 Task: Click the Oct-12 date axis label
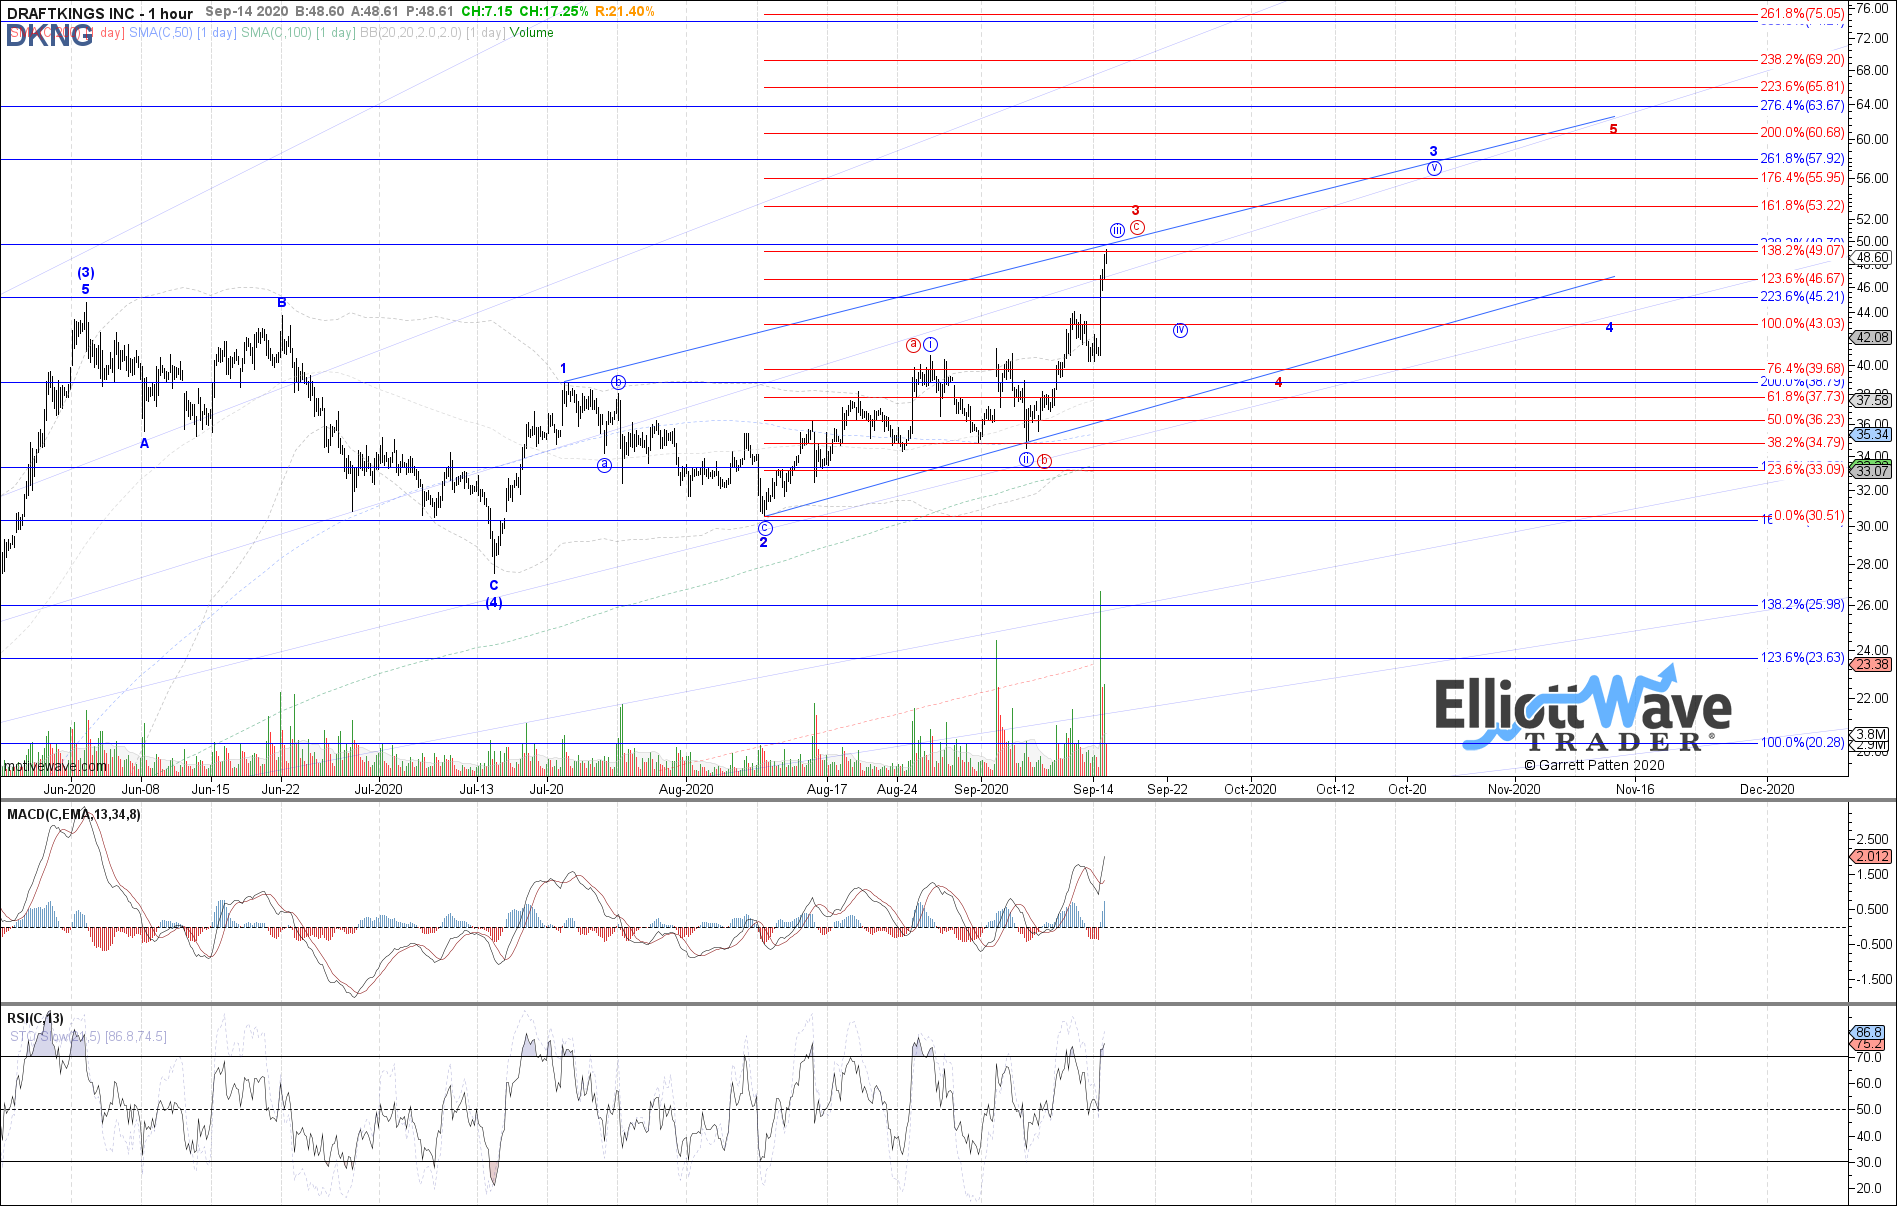point(1335,790)
